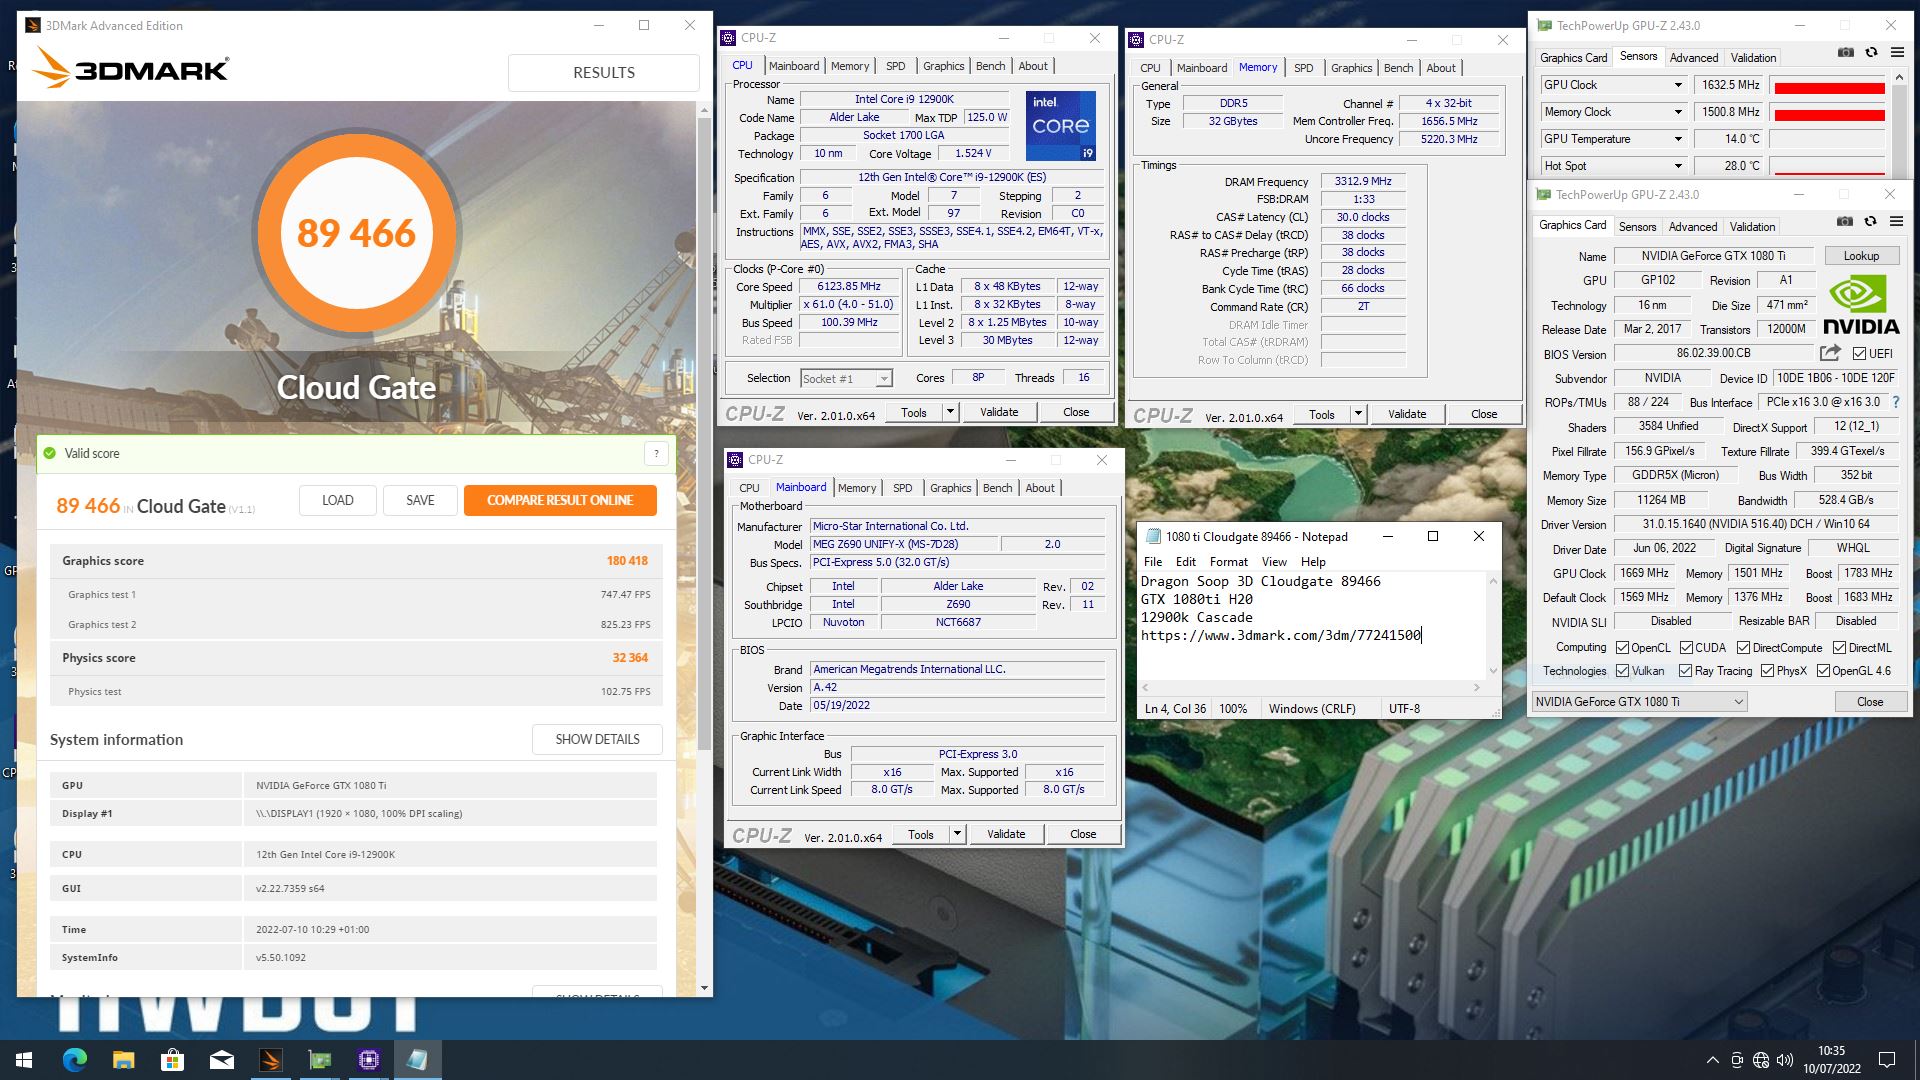Open the Hot Spot sensor dropdown
Viewport: 1920px width, 1080px height.
point(1678,166)
